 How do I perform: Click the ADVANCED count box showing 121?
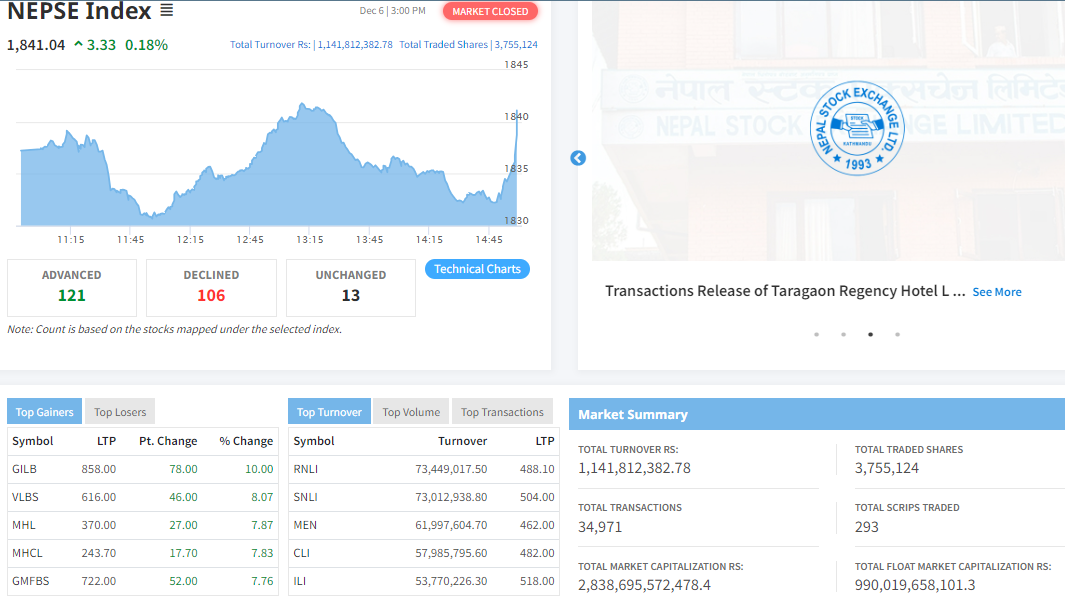tap(72, 288)
